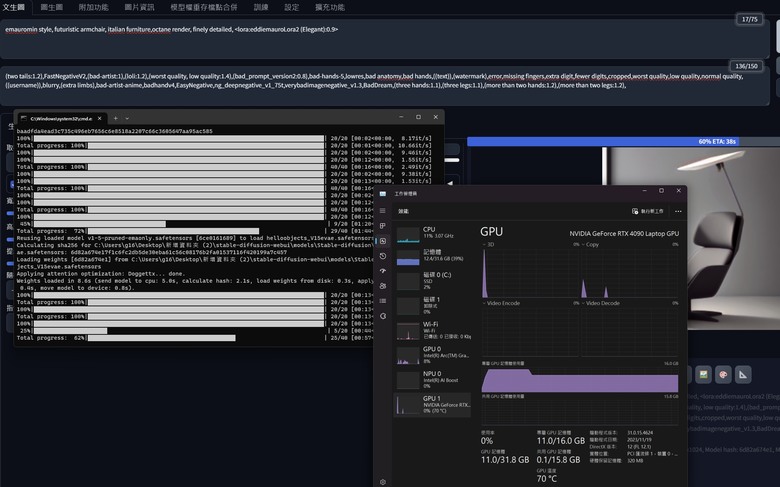Click the generated armchair preview image
Image resolution: width=780 pixels, height=487 pixels.
coord(691,238)
